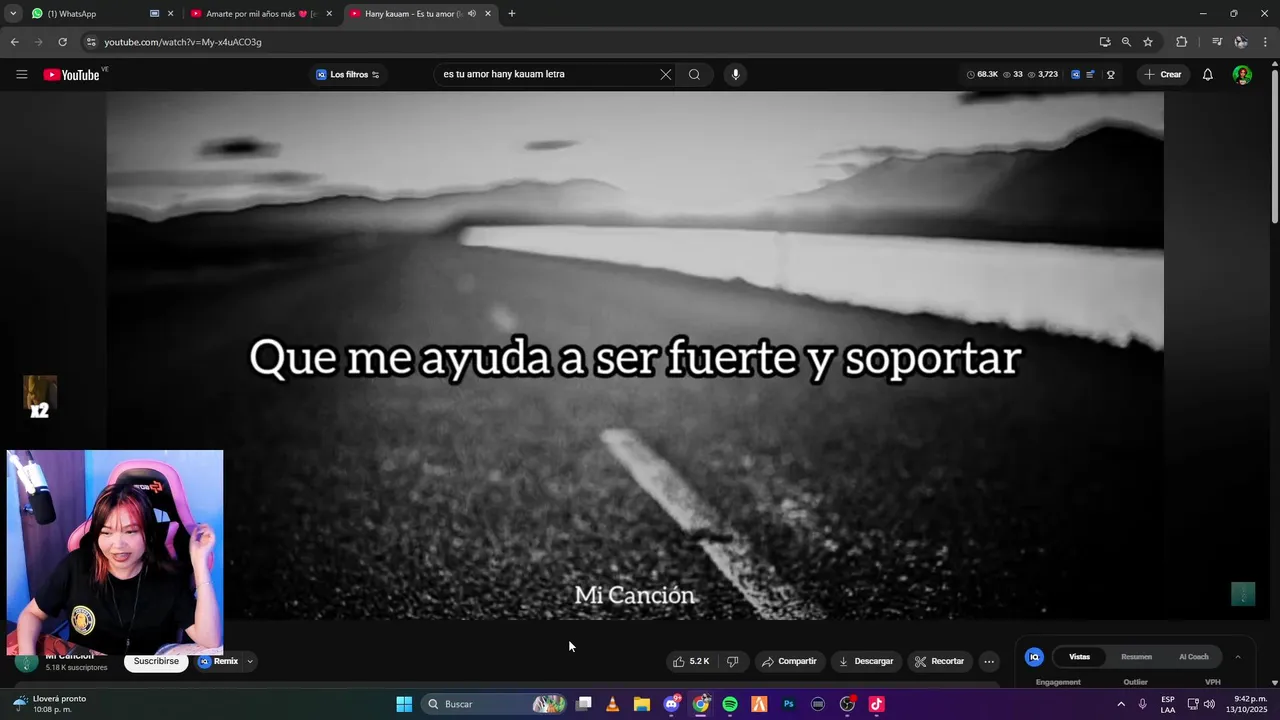Switch to the Resumen tab
This screenshot has width=1280, height=720.
click(1136, 657)
